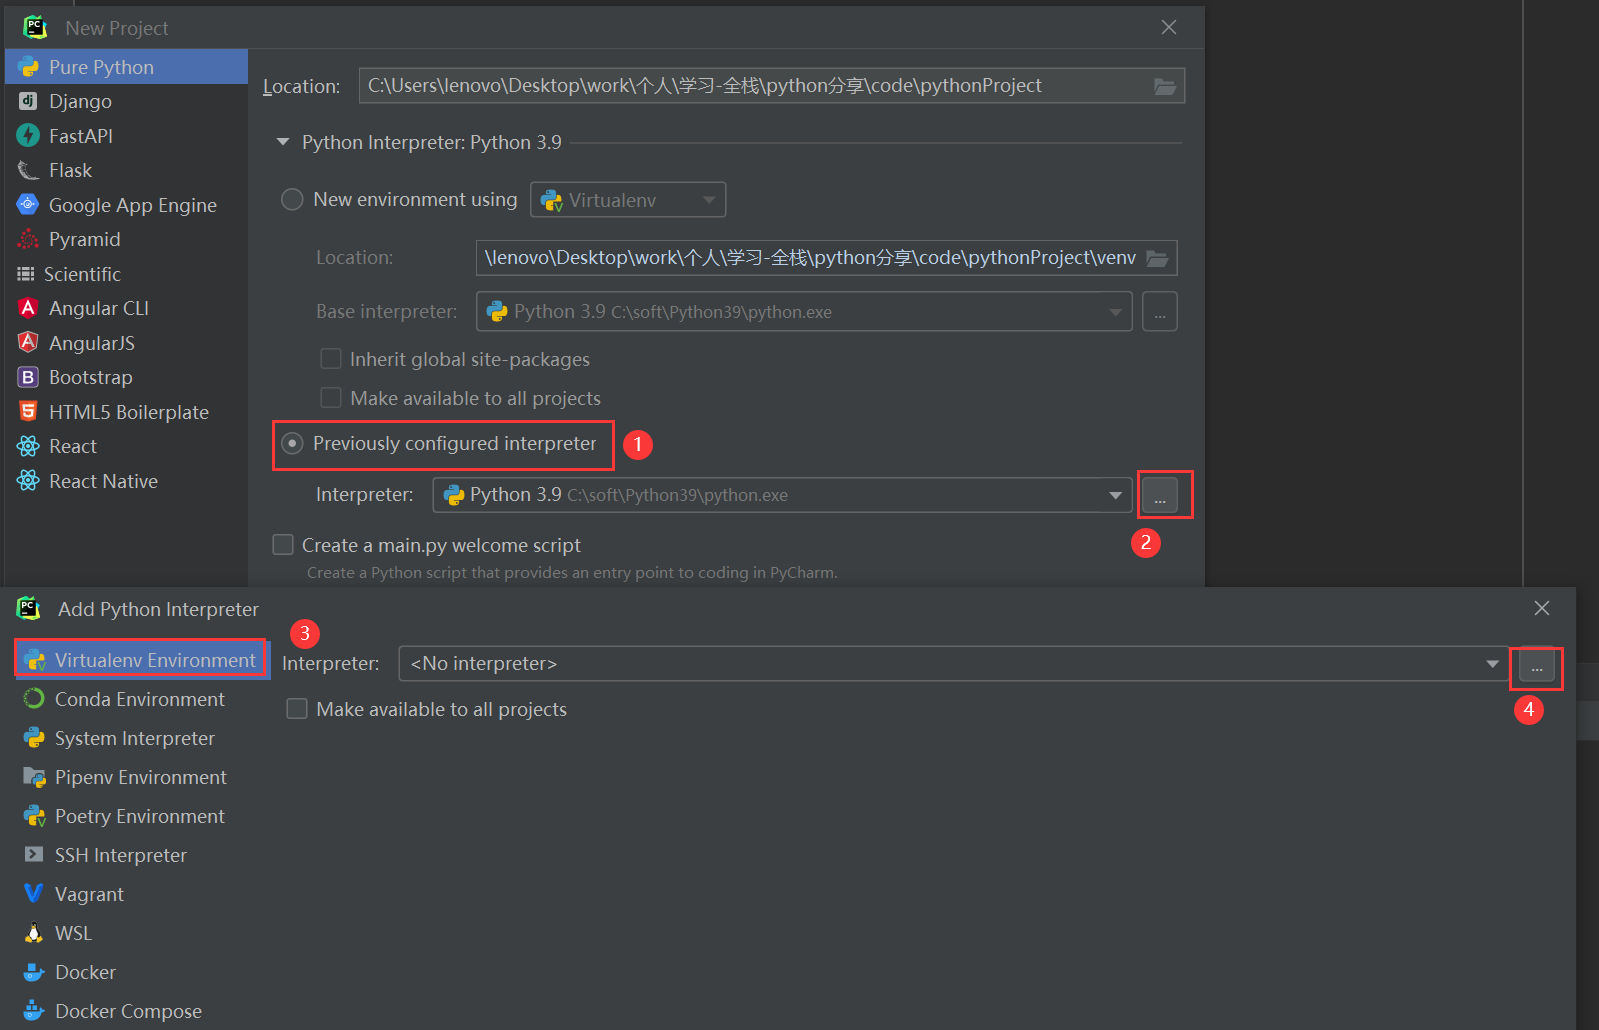Choose Google App Engine project icon

point(28,205)
